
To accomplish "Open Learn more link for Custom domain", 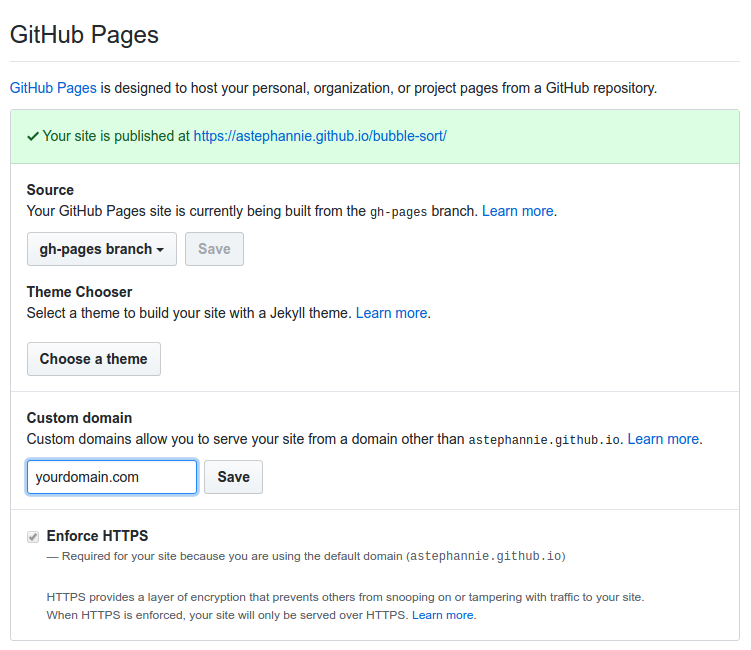I will pyautogui.click(x=663, y=439).
